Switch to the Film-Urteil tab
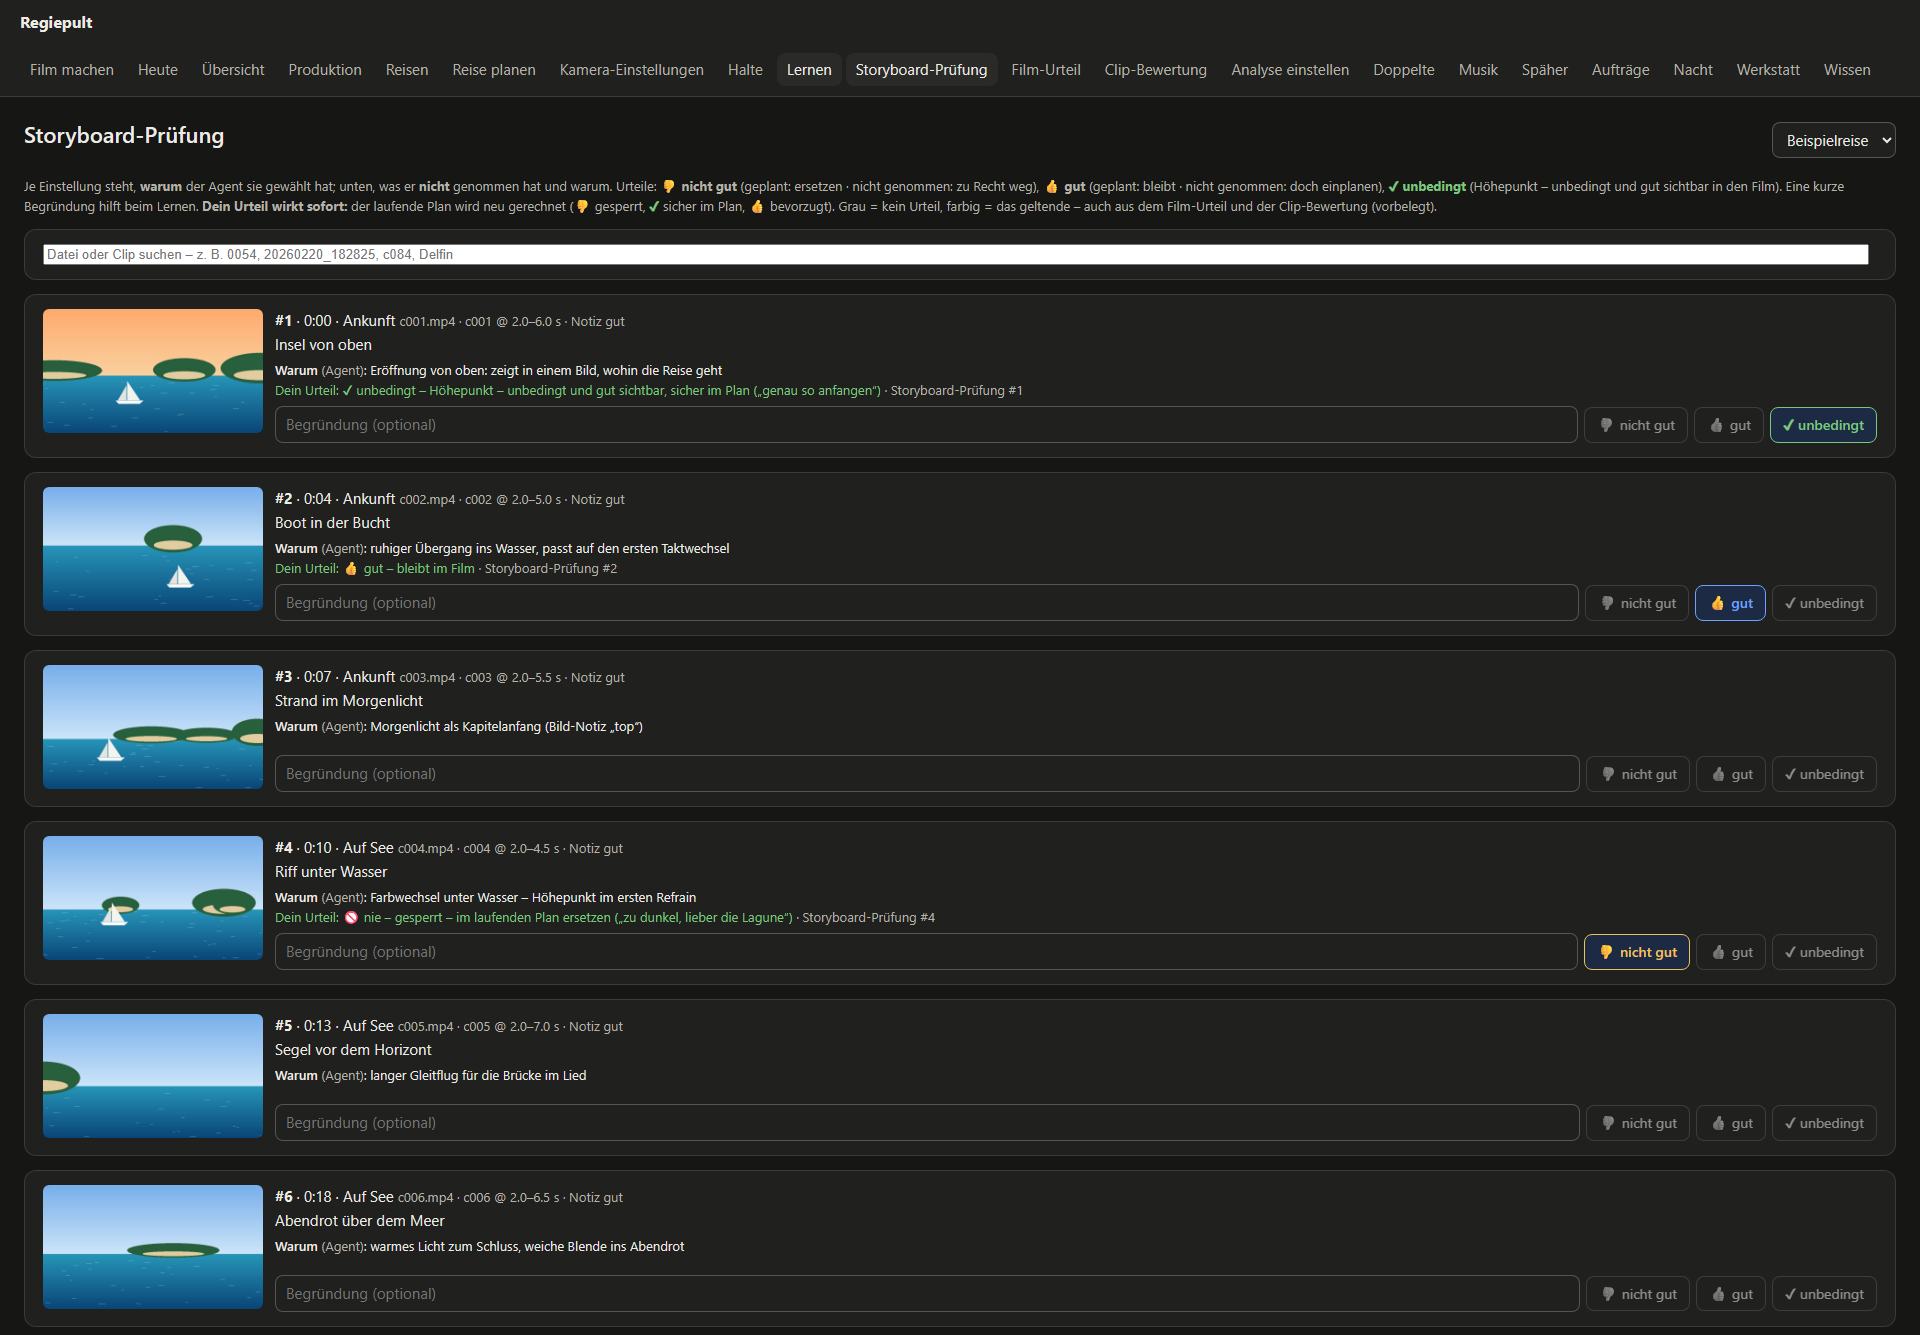Viewport: 1920px width, 1335px height. [1045, 70]
